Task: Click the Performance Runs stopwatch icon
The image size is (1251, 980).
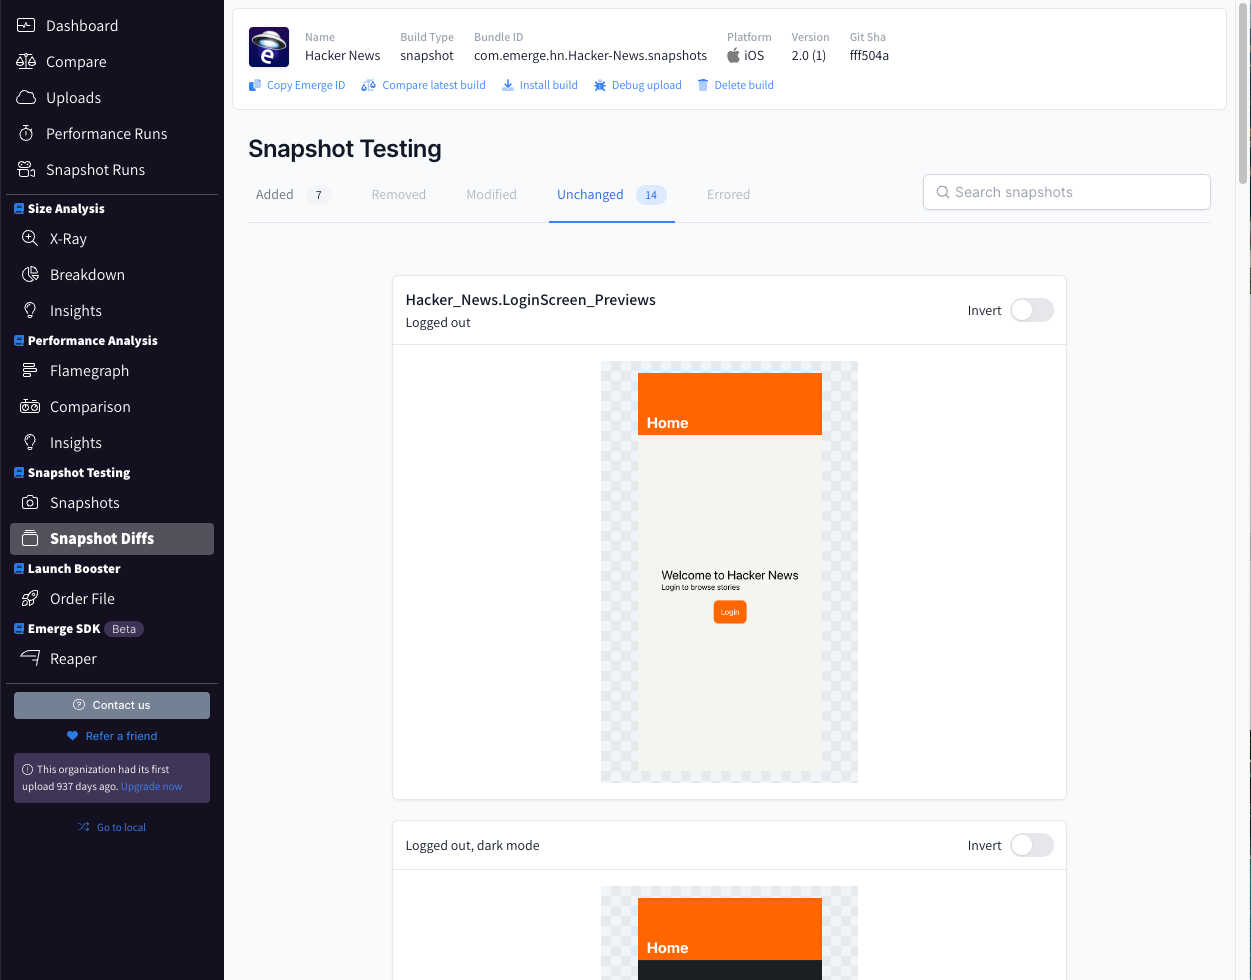Action: pyautogui.click(x=26, y=133)
